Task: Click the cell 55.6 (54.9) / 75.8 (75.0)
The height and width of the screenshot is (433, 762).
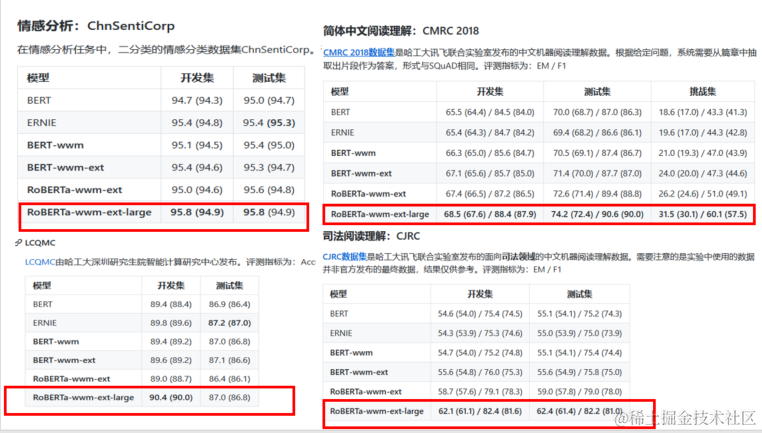Action: click(579, 372)
